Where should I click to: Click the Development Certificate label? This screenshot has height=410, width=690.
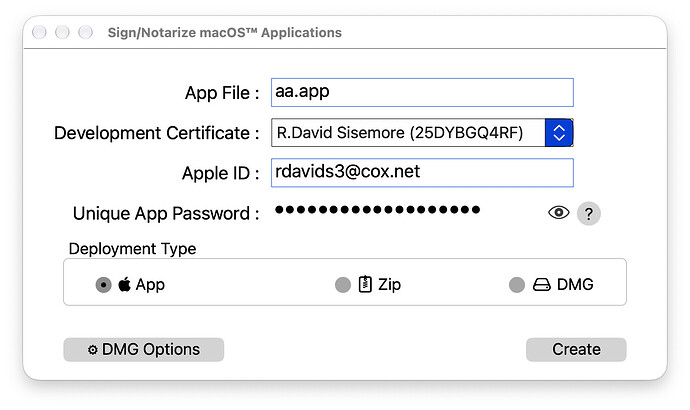[x=157, y=133]
